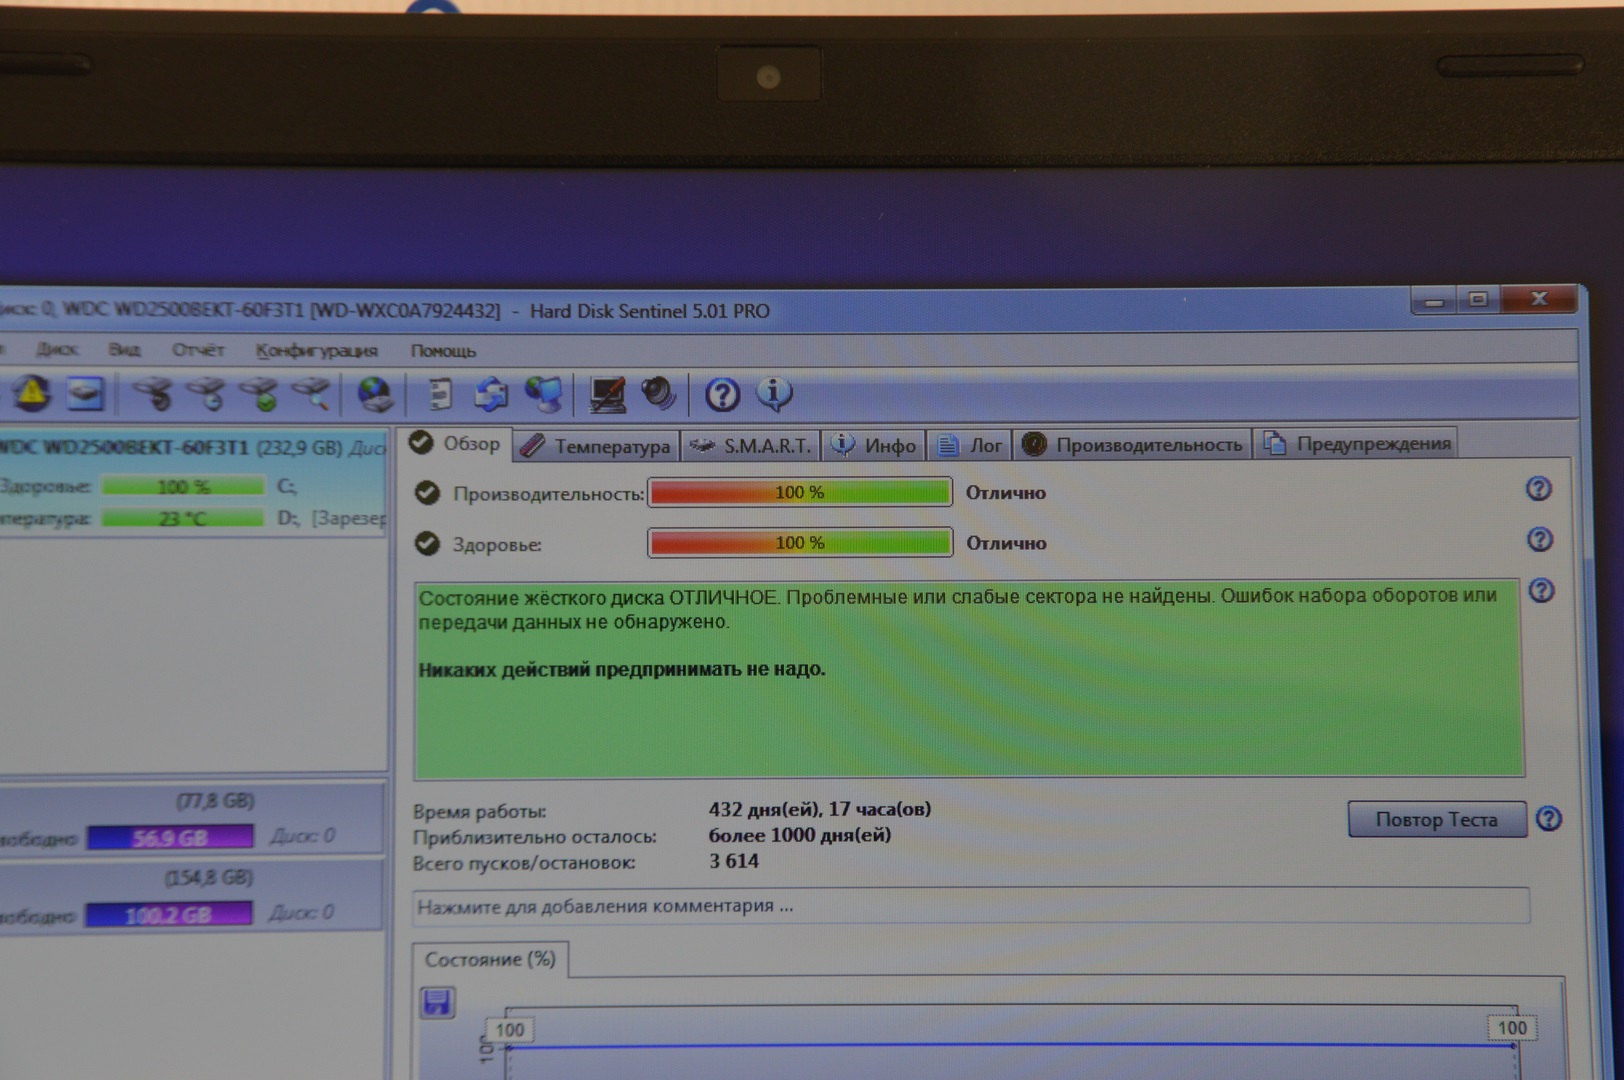Open the Диск menu

pos(57,349)
